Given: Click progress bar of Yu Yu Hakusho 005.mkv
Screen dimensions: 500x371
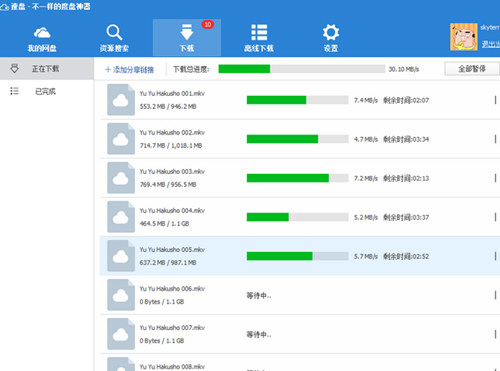Looking at the screenshot, I should [297, 256].
